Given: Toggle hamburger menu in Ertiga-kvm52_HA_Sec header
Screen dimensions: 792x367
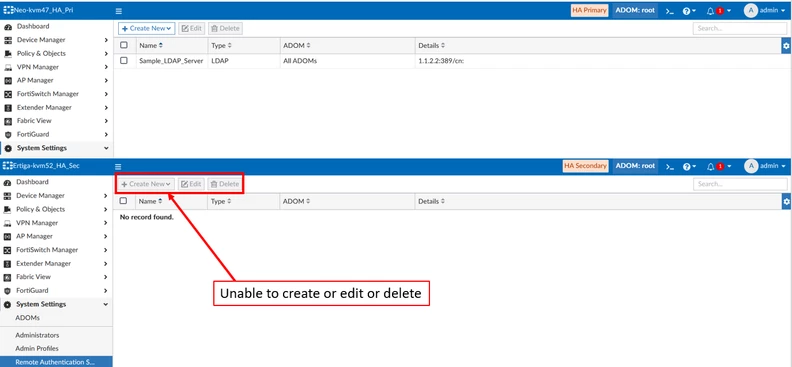Looking at the screenshot, I should tap(118, 167).
